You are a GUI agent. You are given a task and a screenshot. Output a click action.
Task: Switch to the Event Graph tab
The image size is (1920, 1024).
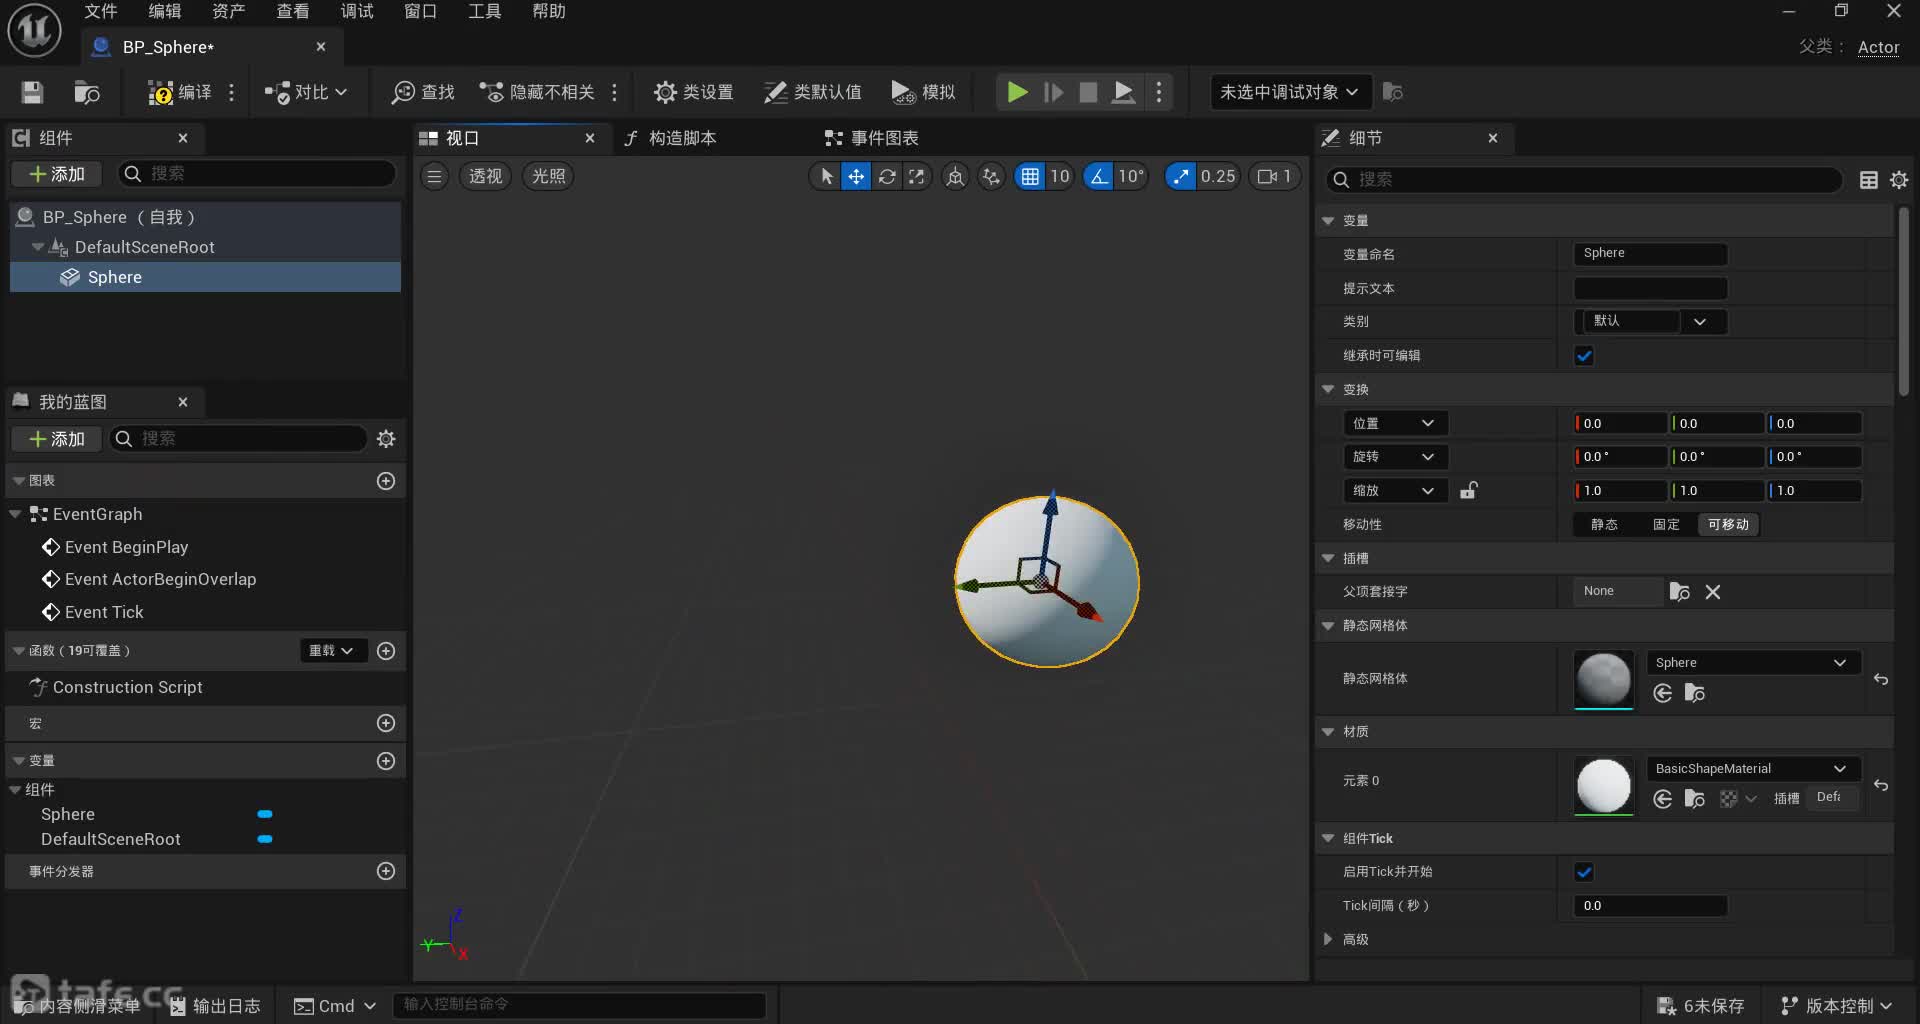click(871, 138)
